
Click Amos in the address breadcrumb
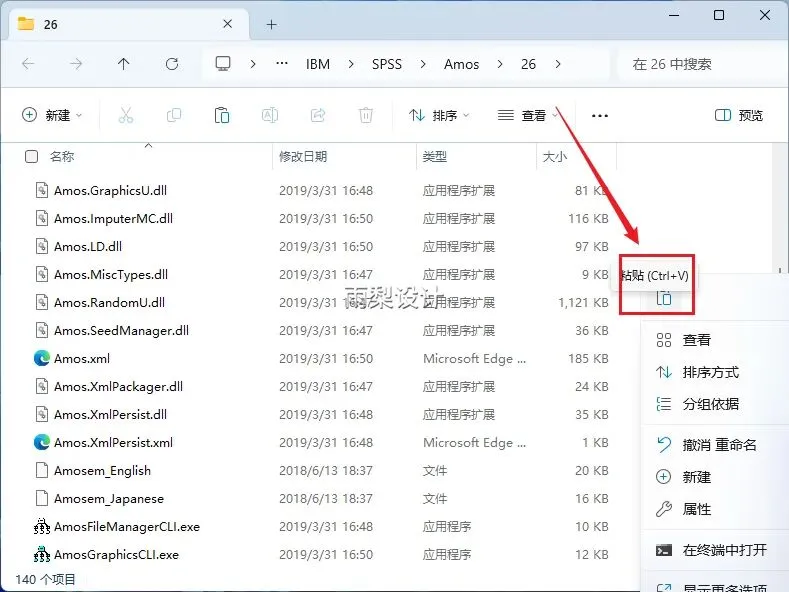(x=461, y=64)
